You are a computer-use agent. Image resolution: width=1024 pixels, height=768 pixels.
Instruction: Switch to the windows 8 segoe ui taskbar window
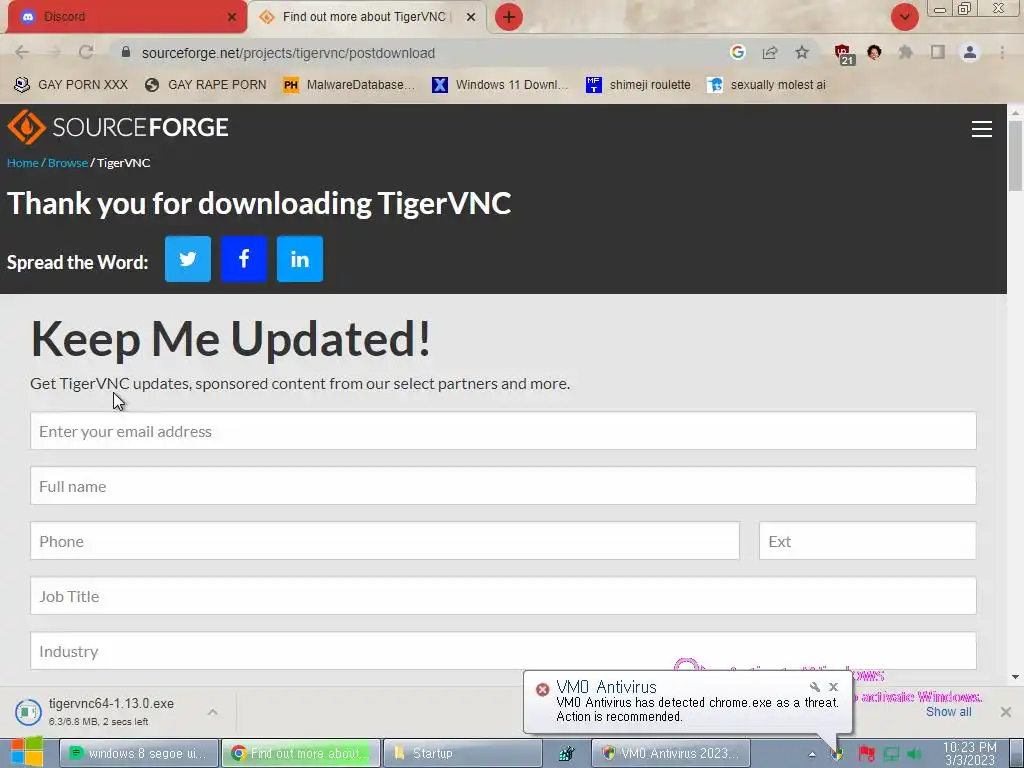(138, 753)
